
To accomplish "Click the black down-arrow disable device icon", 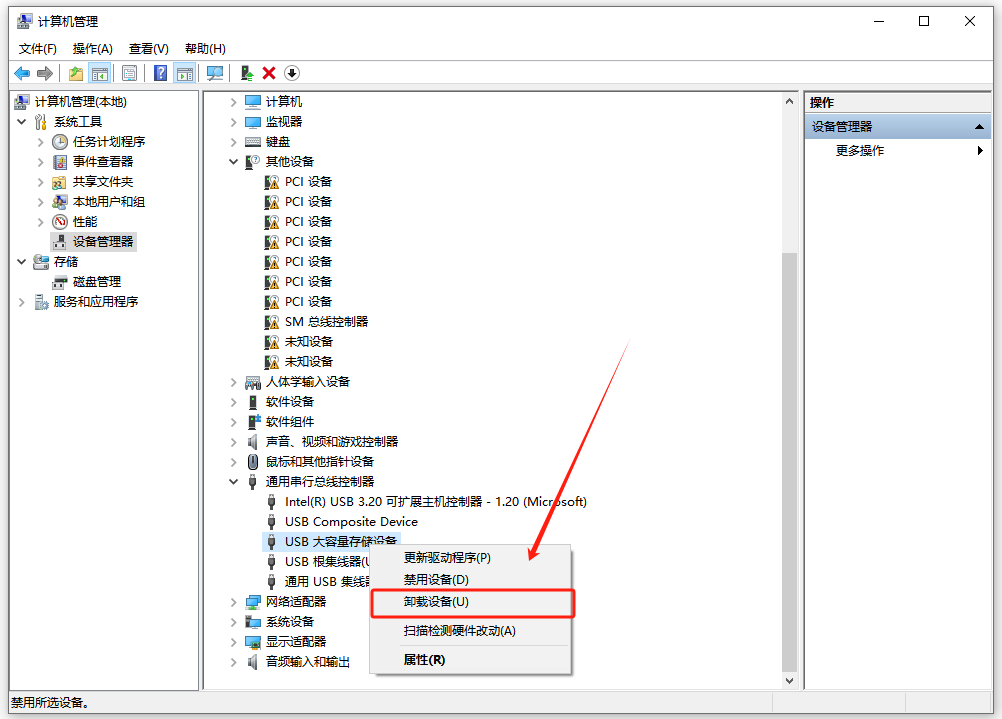I will click(x=292, y=73).
